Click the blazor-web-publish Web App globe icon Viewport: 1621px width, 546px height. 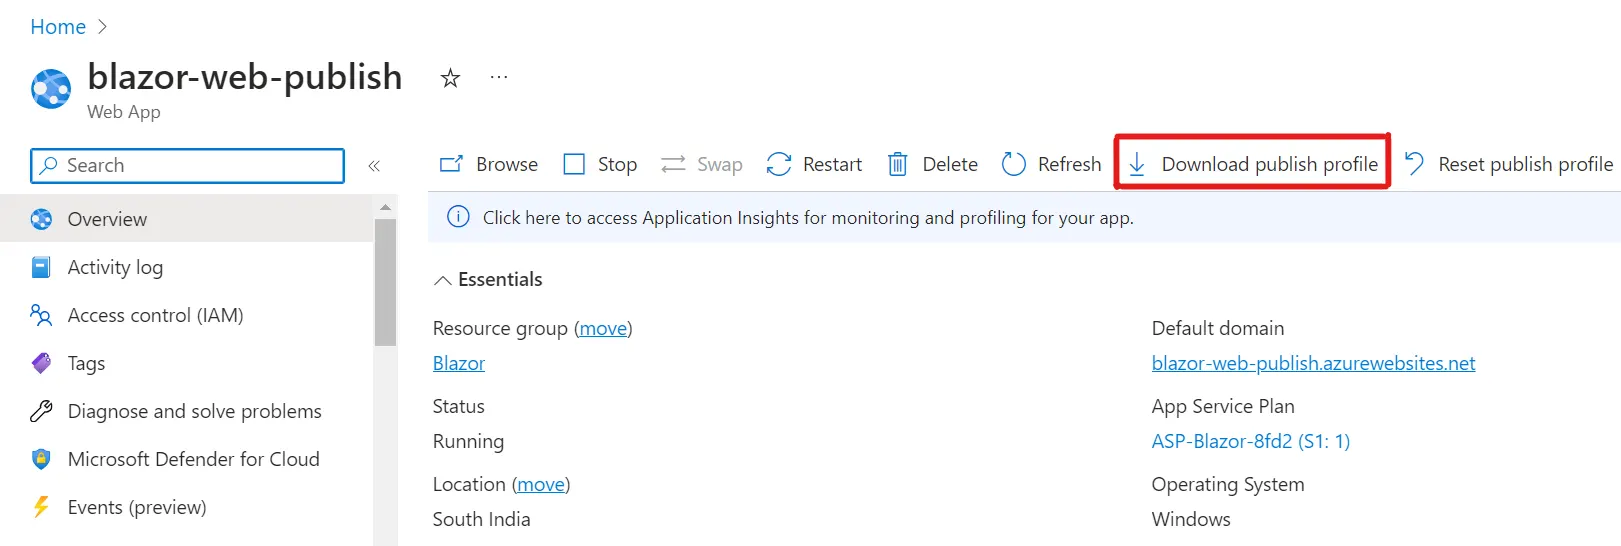pos(51,88)
